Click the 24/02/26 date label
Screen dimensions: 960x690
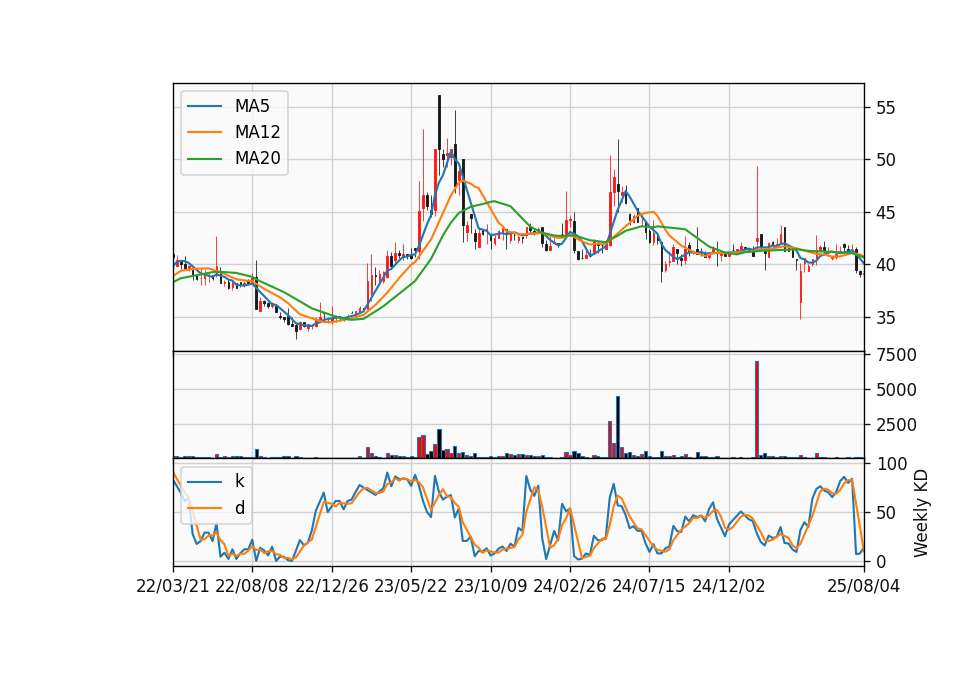569,587
